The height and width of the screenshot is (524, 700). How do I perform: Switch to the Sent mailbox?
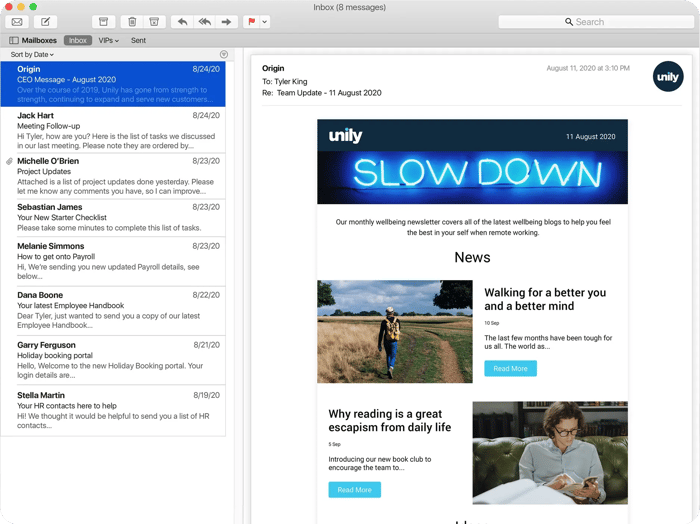click(138, 40)
